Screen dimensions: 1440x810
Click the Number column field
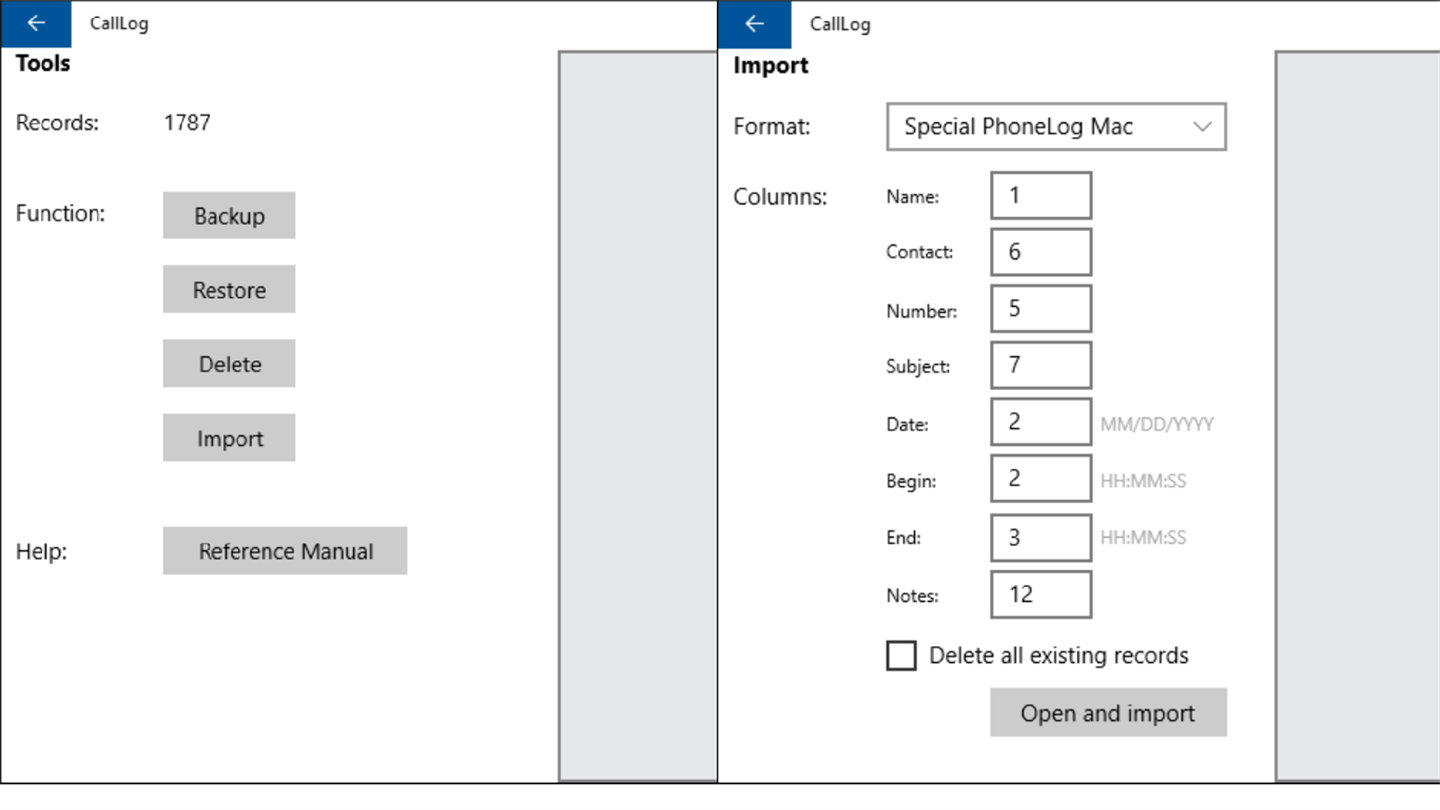(1040, 309)
